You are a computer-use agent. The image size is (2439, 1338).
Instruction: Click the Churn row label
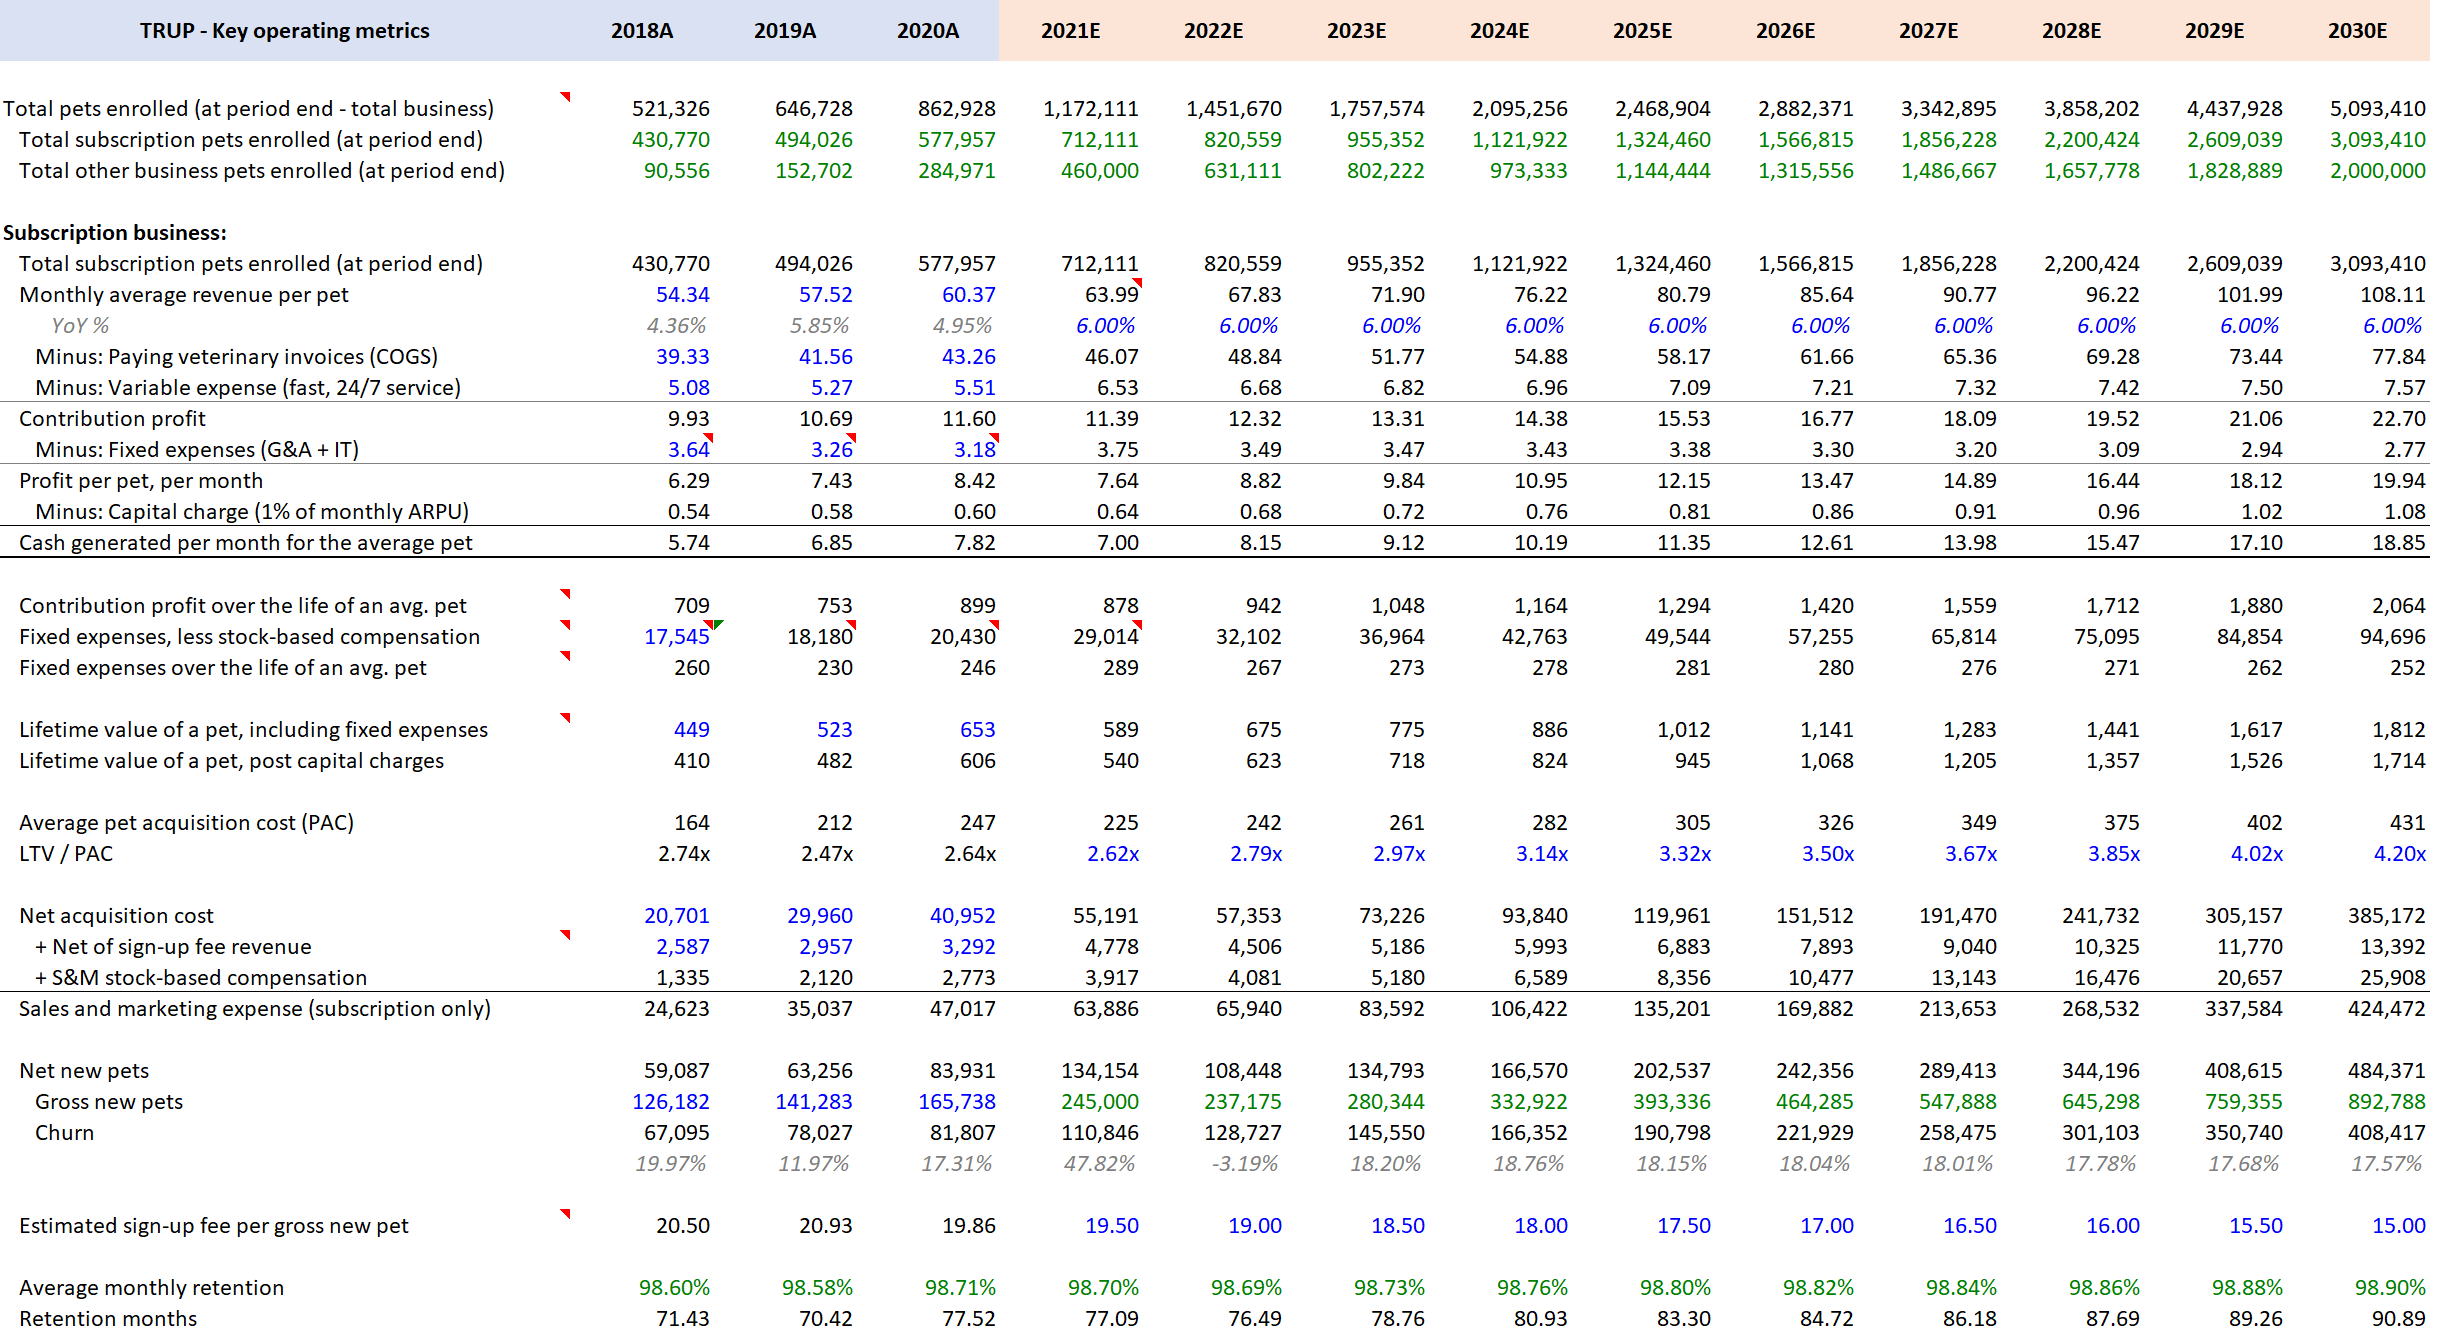pos(64,1132)
